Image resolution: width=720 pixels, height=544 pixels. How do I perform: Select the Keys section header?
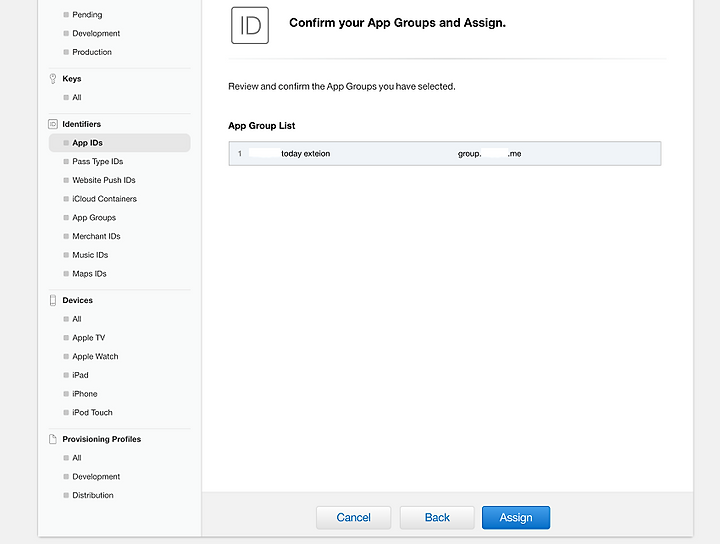[x=72, y=79]
